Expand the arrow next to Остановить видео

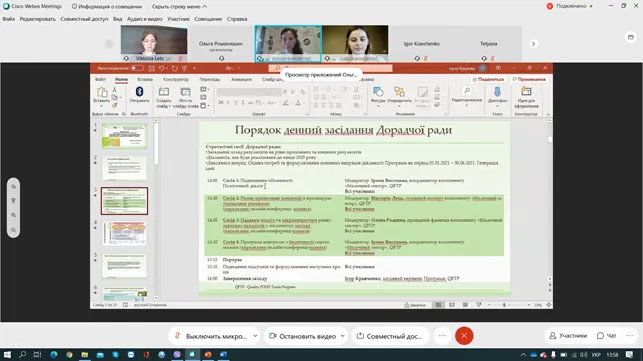coord(342,336)
